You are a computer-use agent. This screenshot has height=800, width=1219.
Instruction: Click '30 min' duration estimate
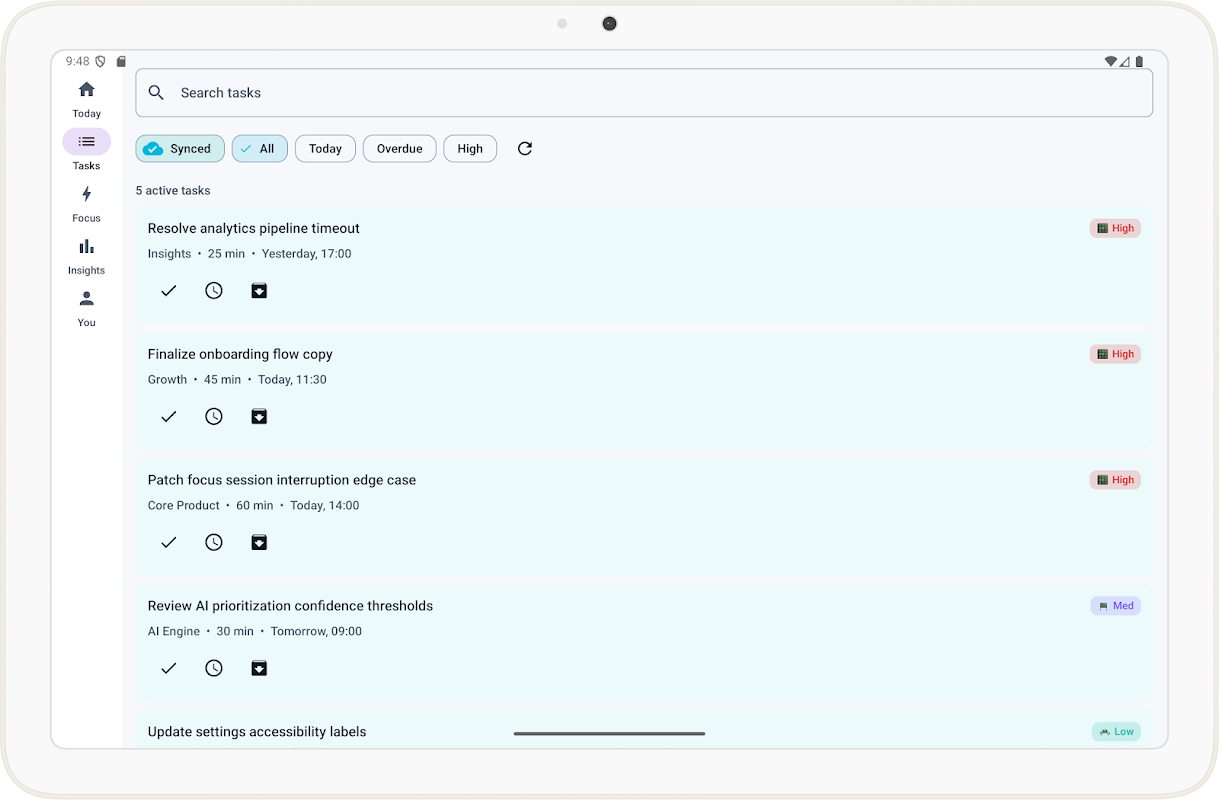coord(235,632)
